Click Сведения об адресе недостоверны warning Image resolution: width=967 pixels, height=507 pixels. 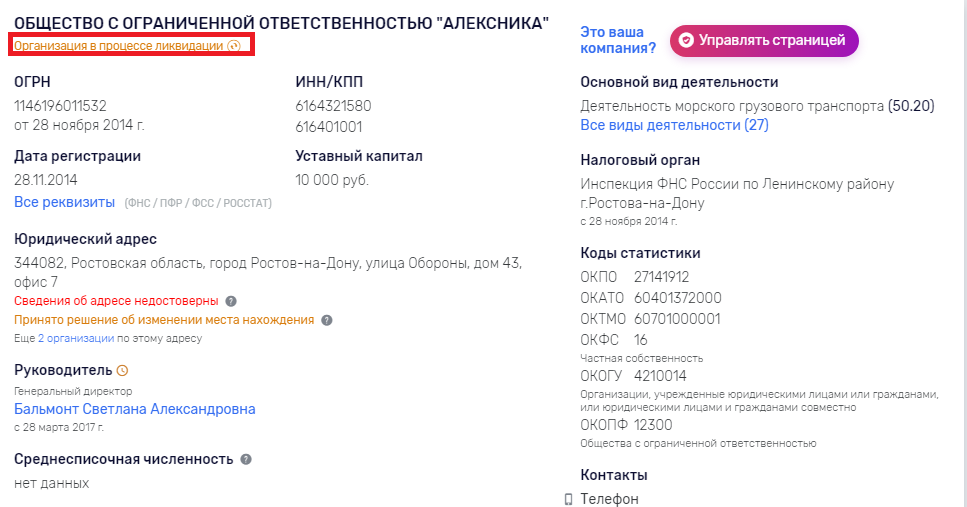coord(116,301)
